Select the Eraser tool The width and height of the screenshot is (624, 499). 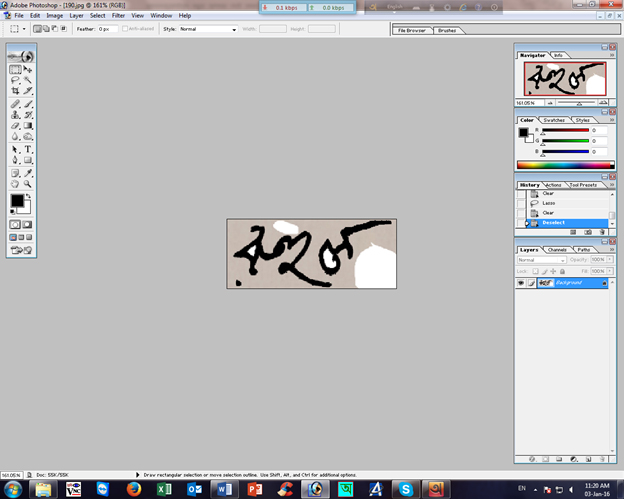click(15, 126)
